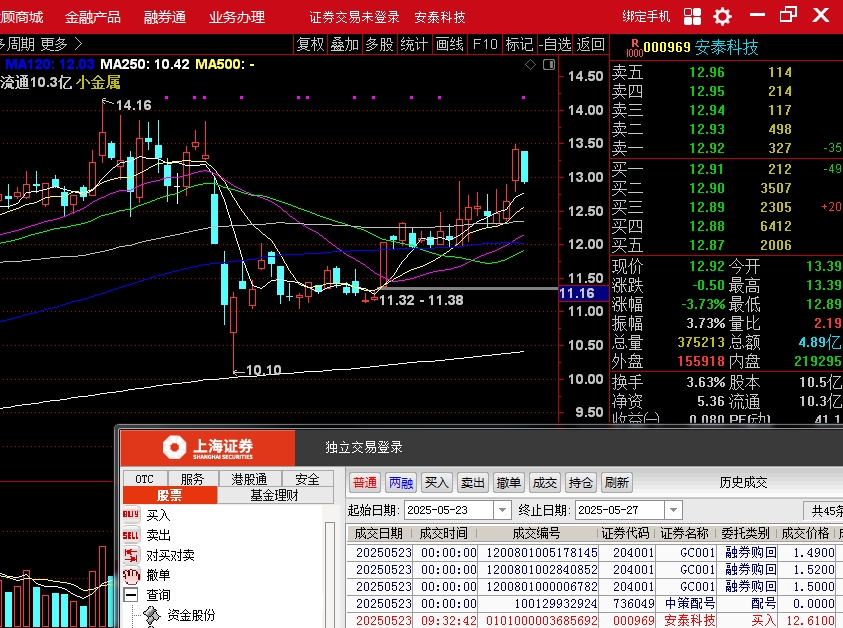Click the hand icon beside 撤单
This screenshot has width=843, height=628.
tap(131, 575)
